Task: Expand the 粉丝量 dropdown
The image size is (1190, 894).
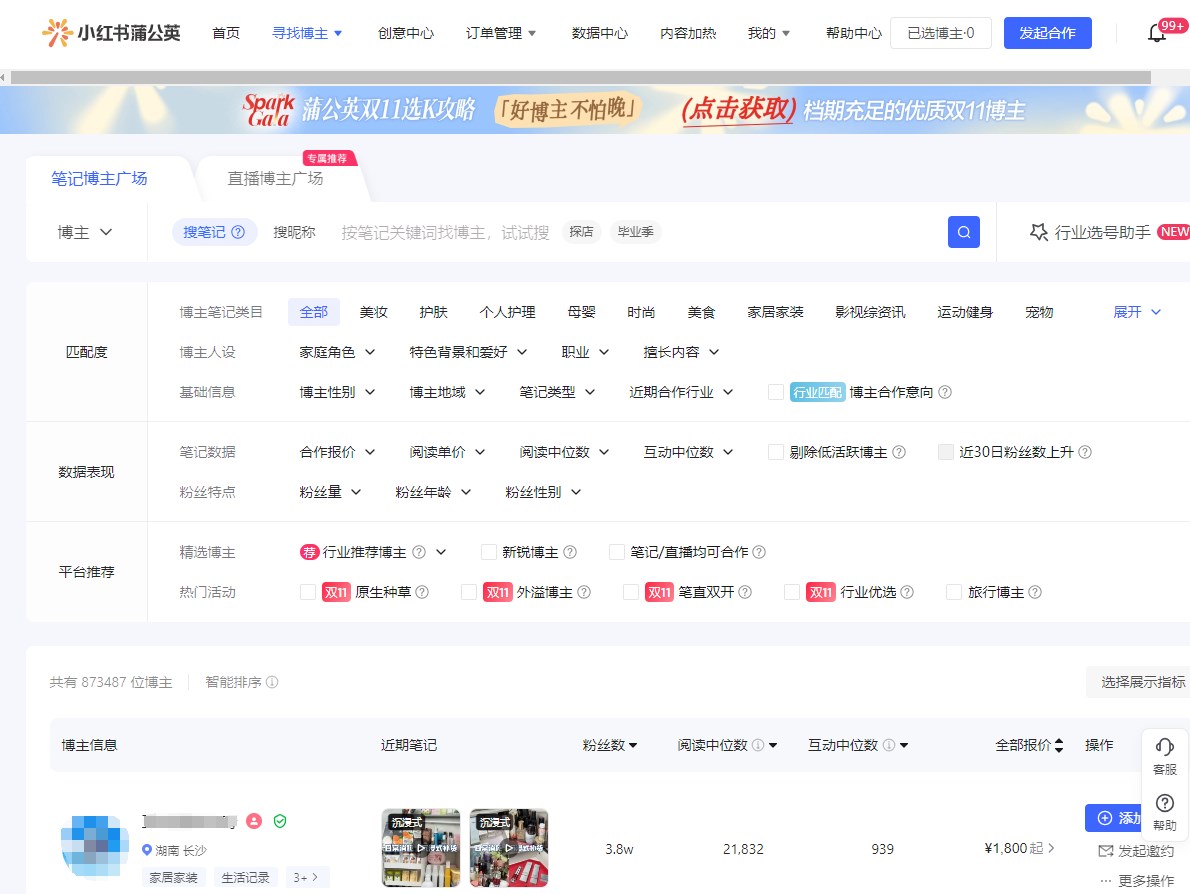Action: coord(330,492)
